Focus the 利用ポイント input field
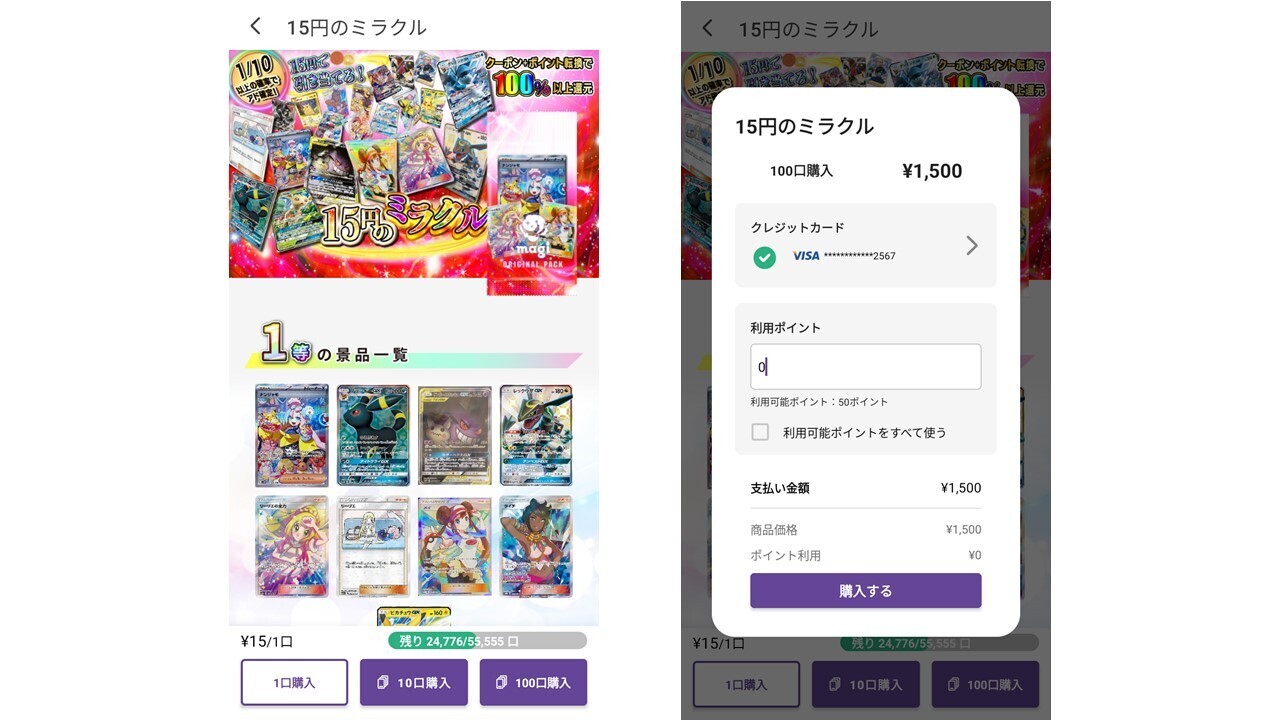Screen dimensions: 1280x720 pyautogui.click(x=866, y=367)
